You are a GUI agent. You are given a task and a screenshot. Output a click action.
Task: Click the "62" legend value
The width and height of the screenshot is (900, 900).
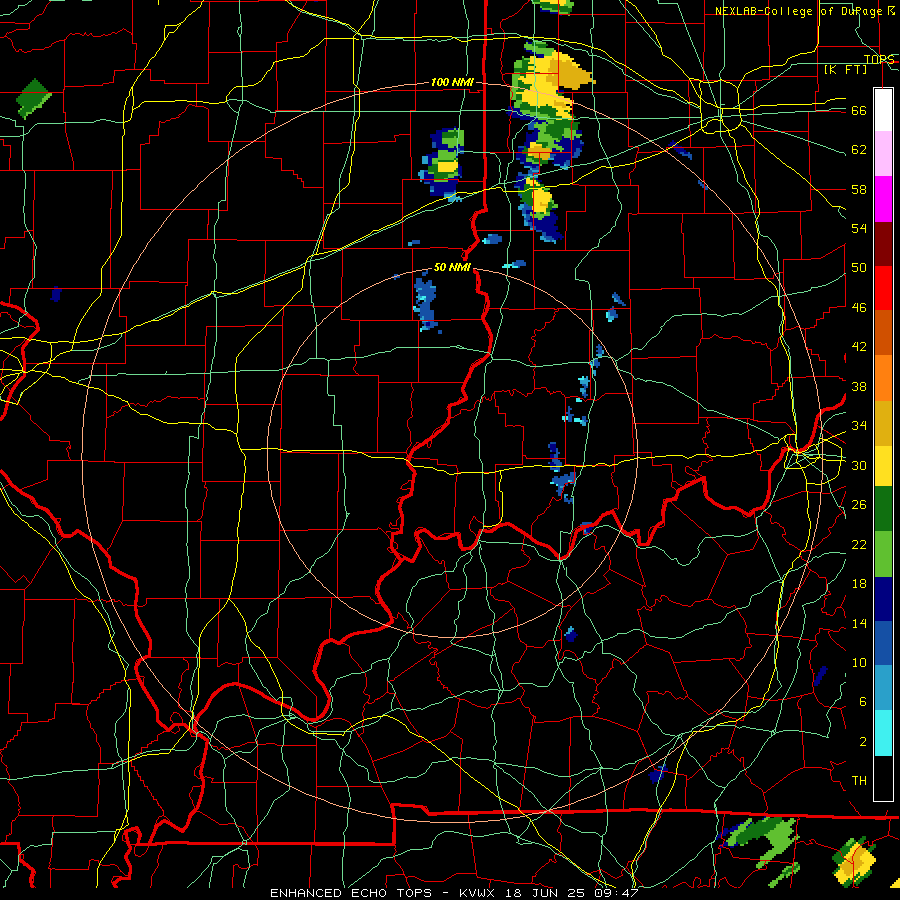(x=859, y=150)
